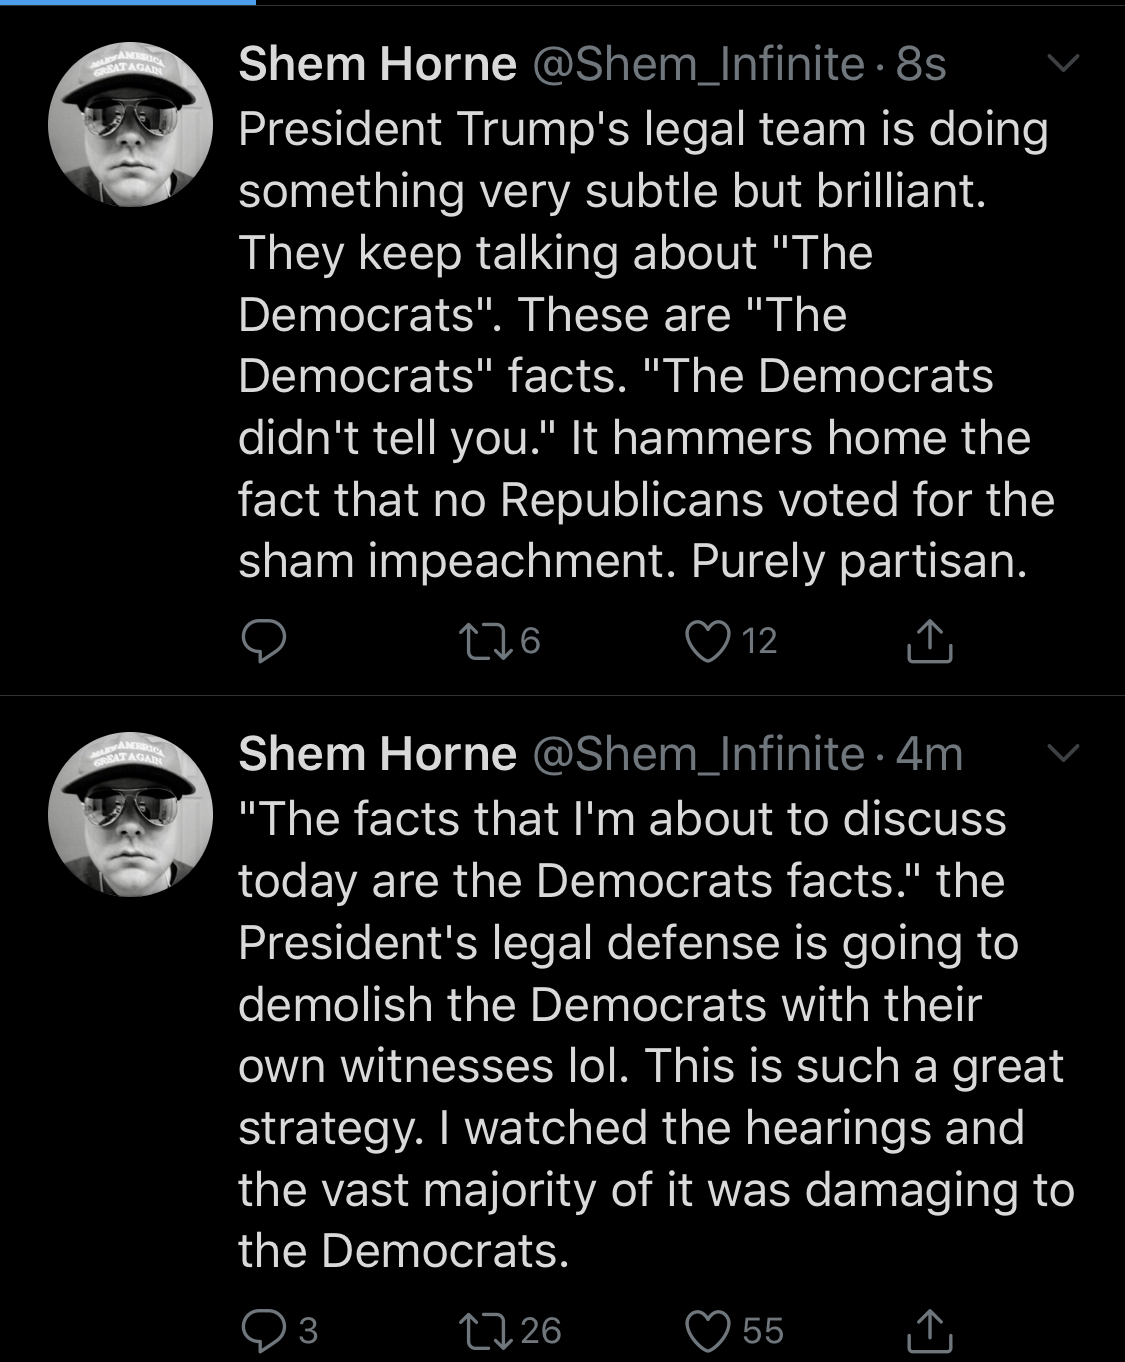Click the 4m timestamp on second tweet

point(929,754)
